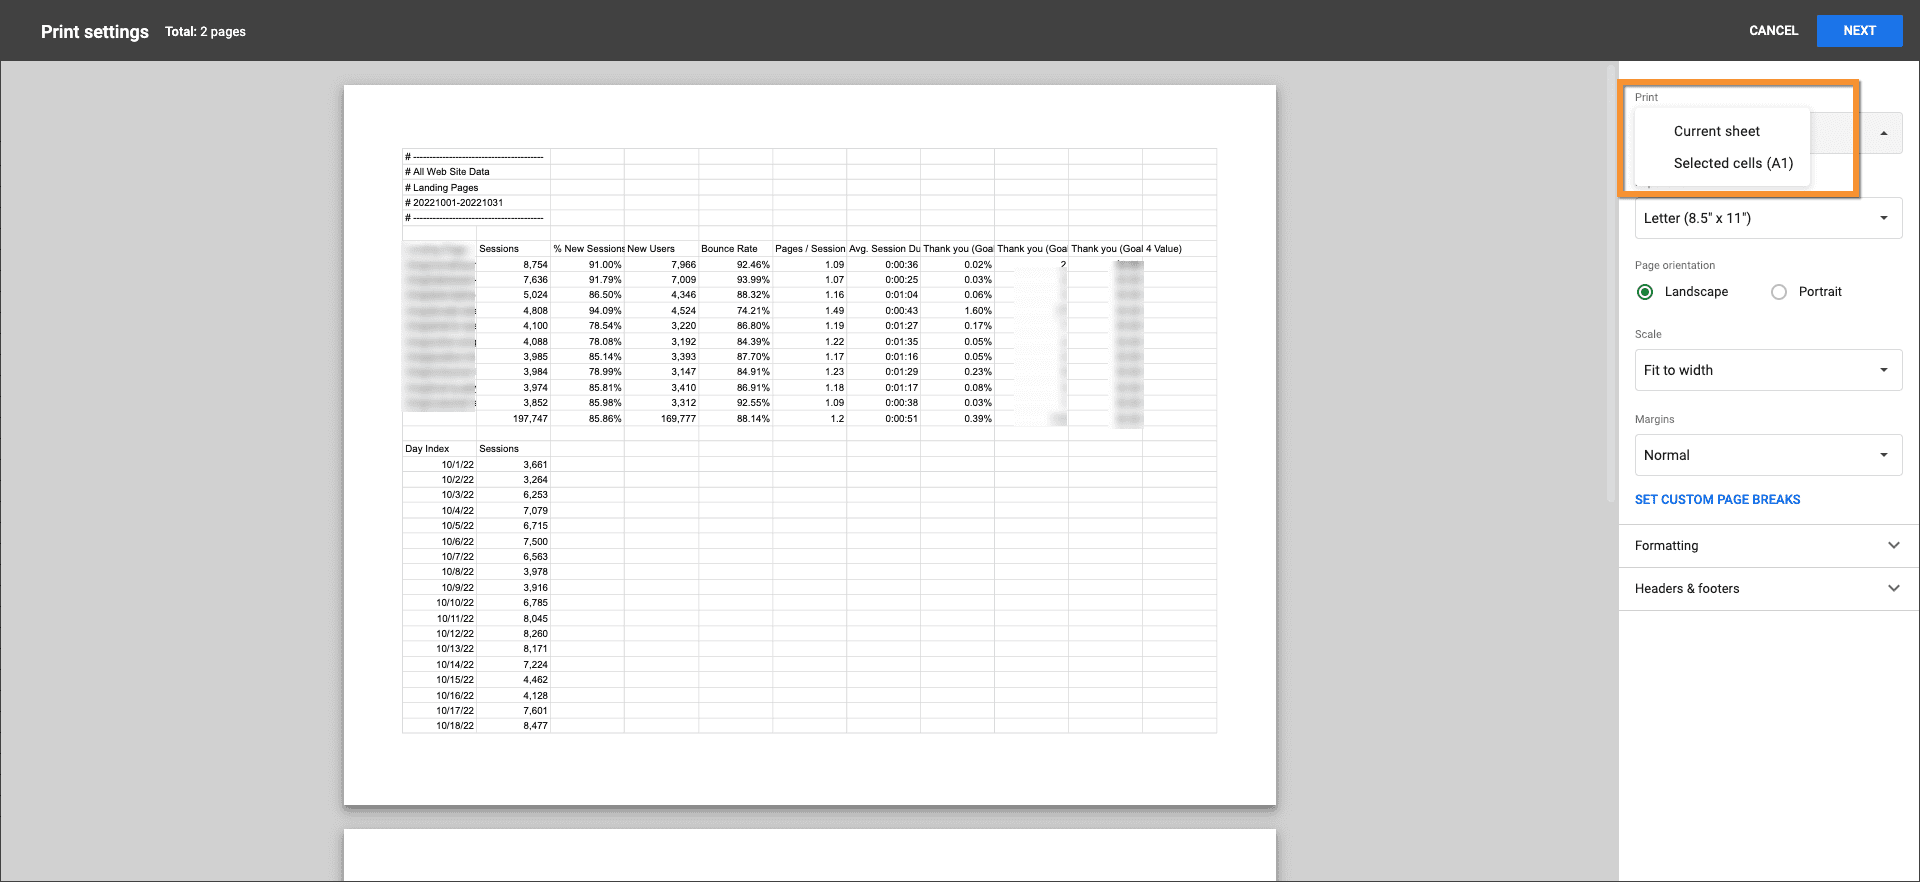Collapse the Print options dropdown arrow
This screenshot has height=882, width=1920.
click(x=1883, y=133)
